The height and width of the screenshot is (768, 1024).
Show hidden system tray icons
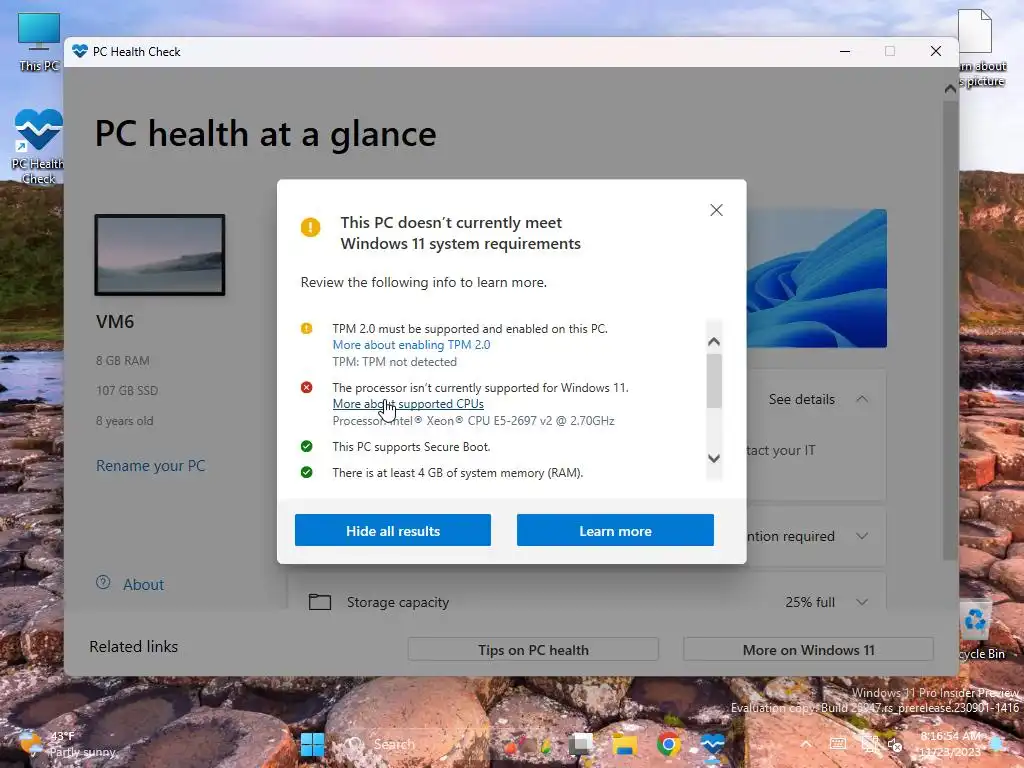tap(806, 744)
